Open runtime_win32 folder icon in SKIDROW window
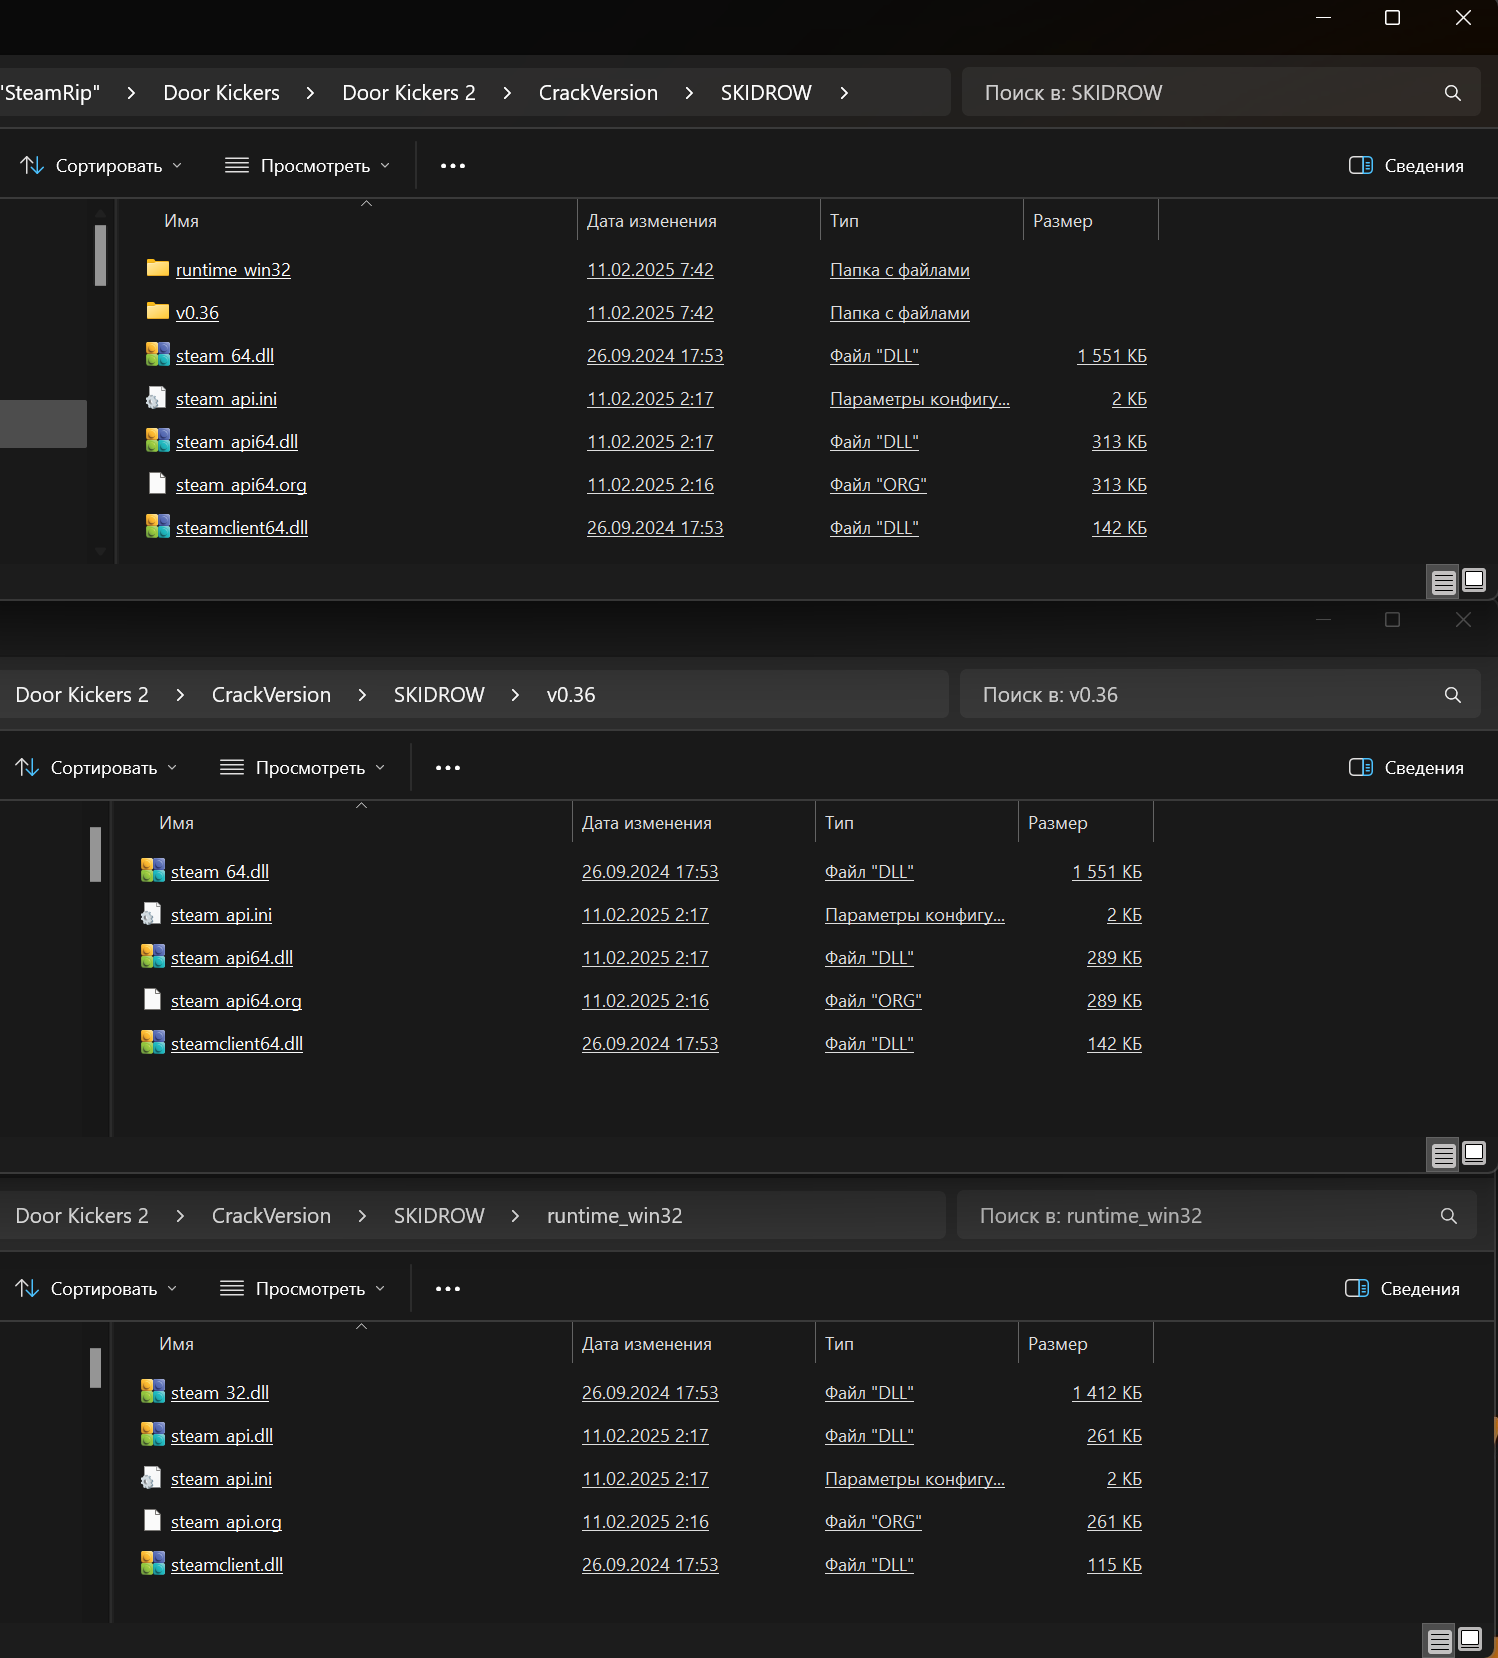1498x1658 pixels. click(x=157, y=268)
